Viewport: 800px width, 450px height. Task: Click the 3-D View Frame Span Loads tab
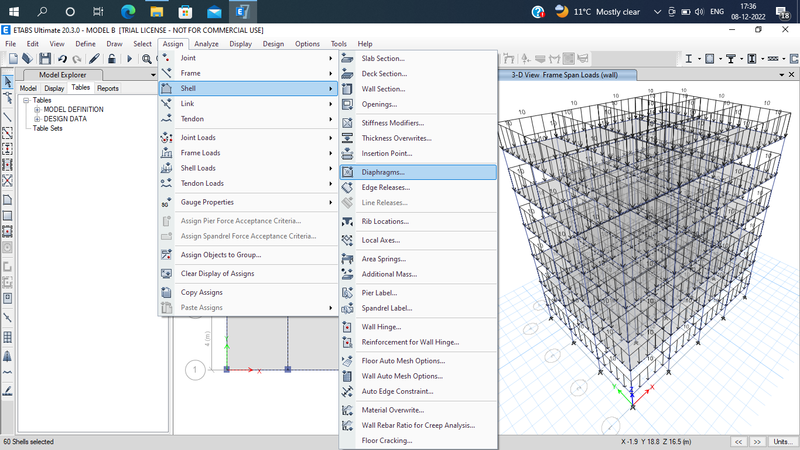[566, 75]
